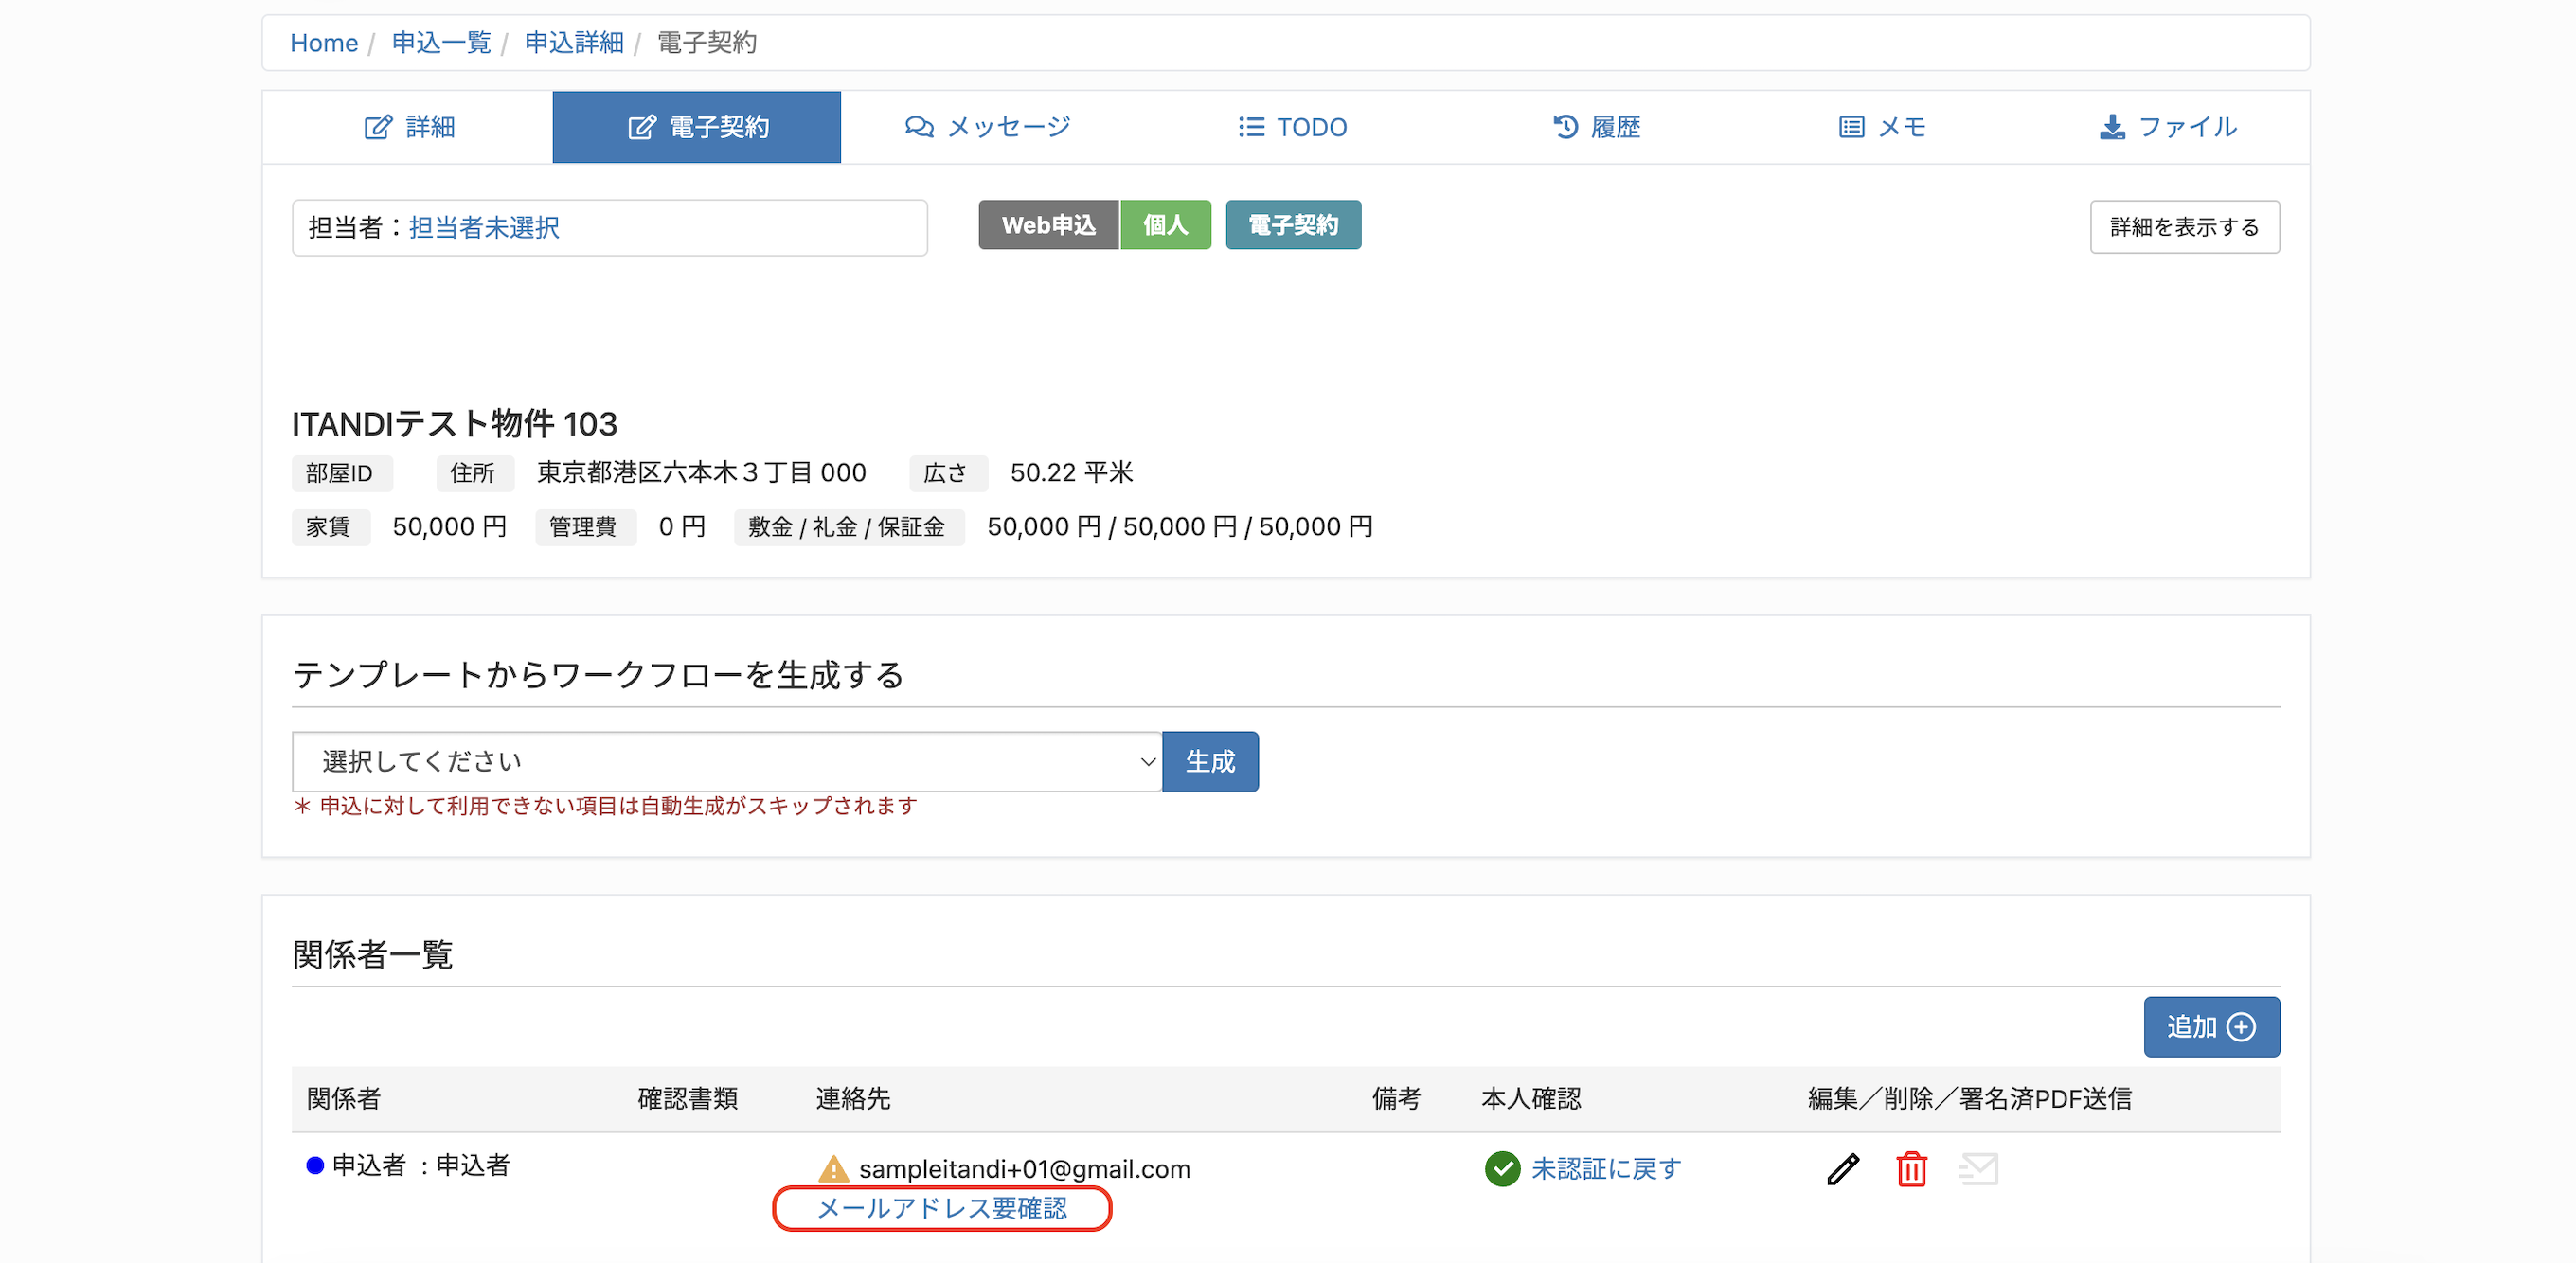Click the pencil edit icon for 申込者
2576x1263 pixels.
[x=1842, y=1168]
